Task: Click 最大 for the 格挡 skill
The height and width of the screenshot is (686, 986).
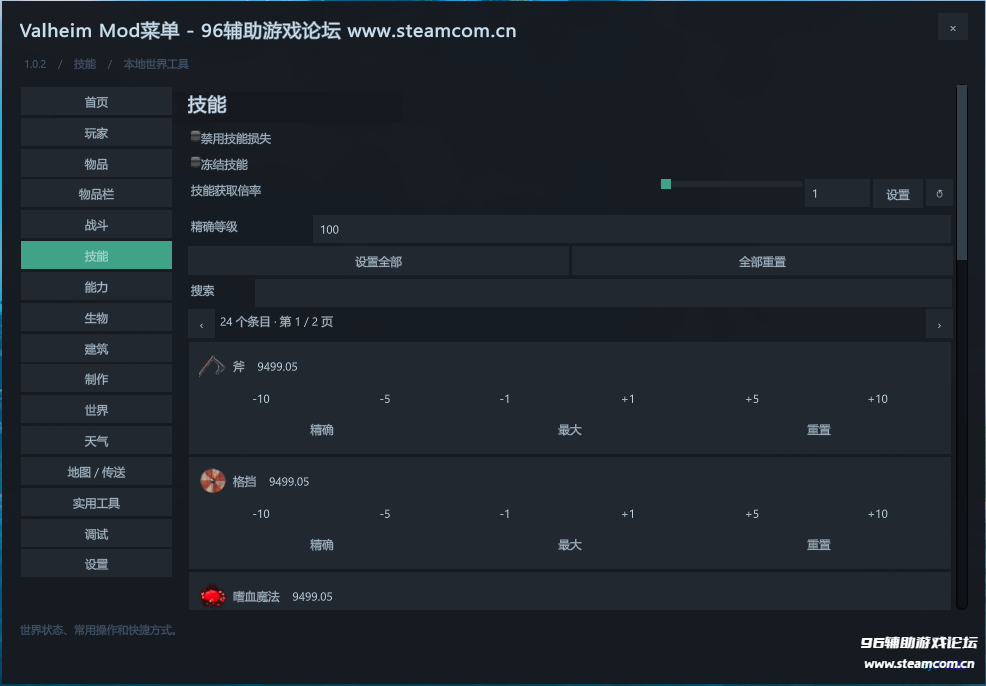Action: click(570, 545)
